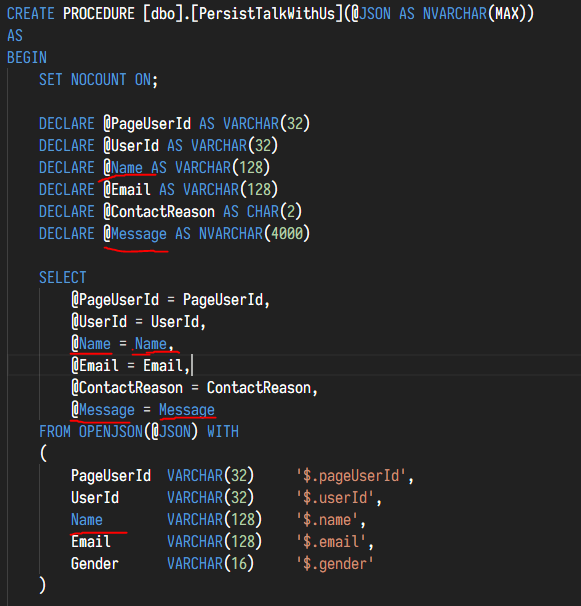Place cursor on BEGIN keyword

[x=27, y=58]
